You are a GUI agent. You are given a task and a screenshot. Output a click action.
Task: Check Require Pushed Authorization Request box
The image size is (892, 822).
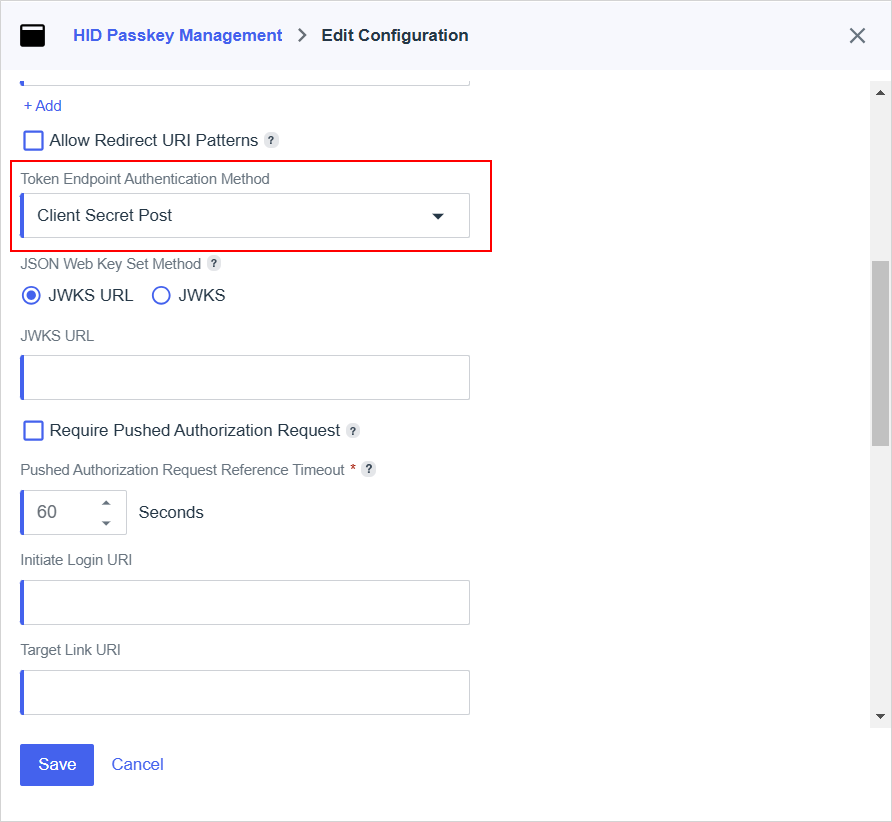point(34,431)
